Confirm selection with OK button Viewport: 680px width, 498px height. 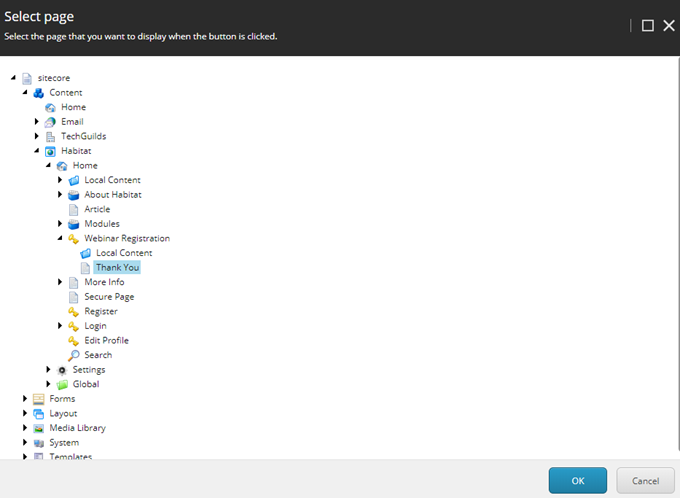[578, 481]
